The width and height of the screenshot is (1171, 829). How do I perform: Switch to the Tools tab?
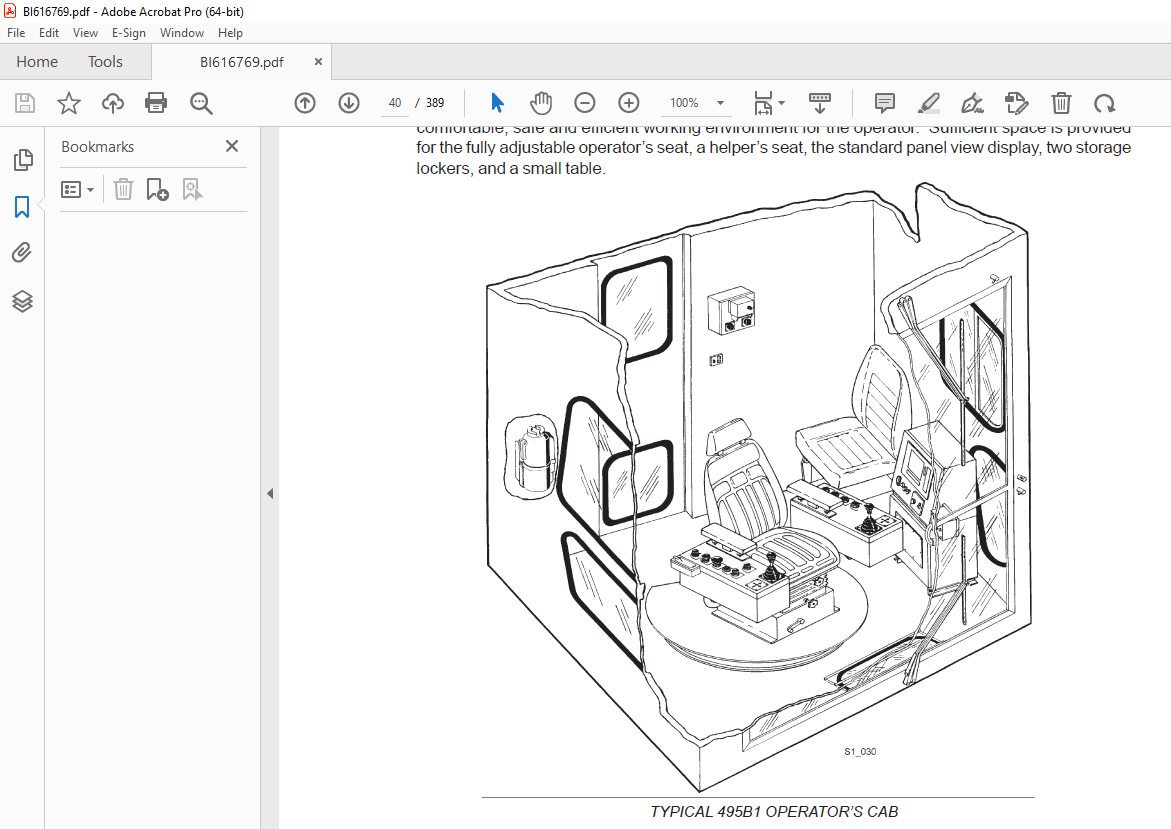pos(105,62)
